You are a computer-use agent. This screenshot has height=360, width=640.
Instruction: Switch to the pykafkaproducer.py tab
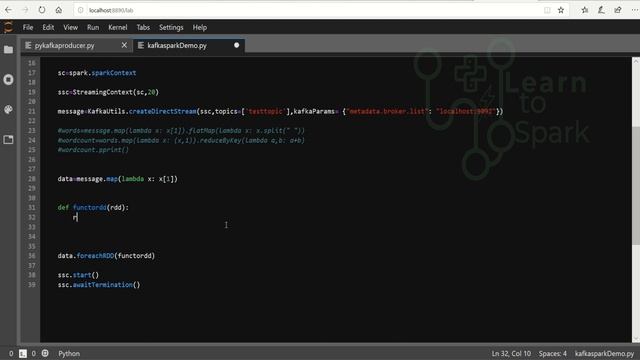64,45
